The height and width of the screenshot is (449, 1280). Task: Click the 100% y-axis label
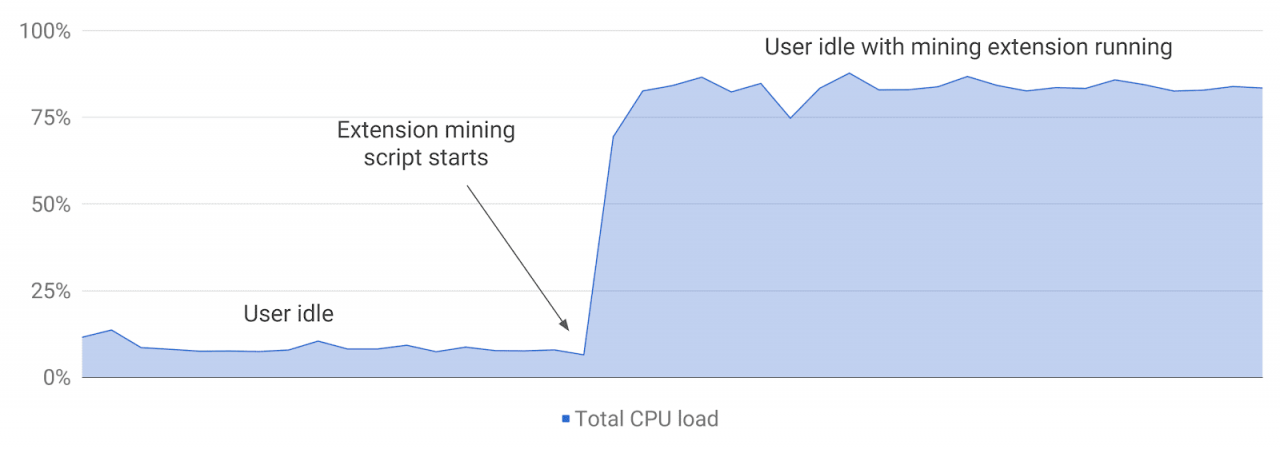click(x=45, y=31)
